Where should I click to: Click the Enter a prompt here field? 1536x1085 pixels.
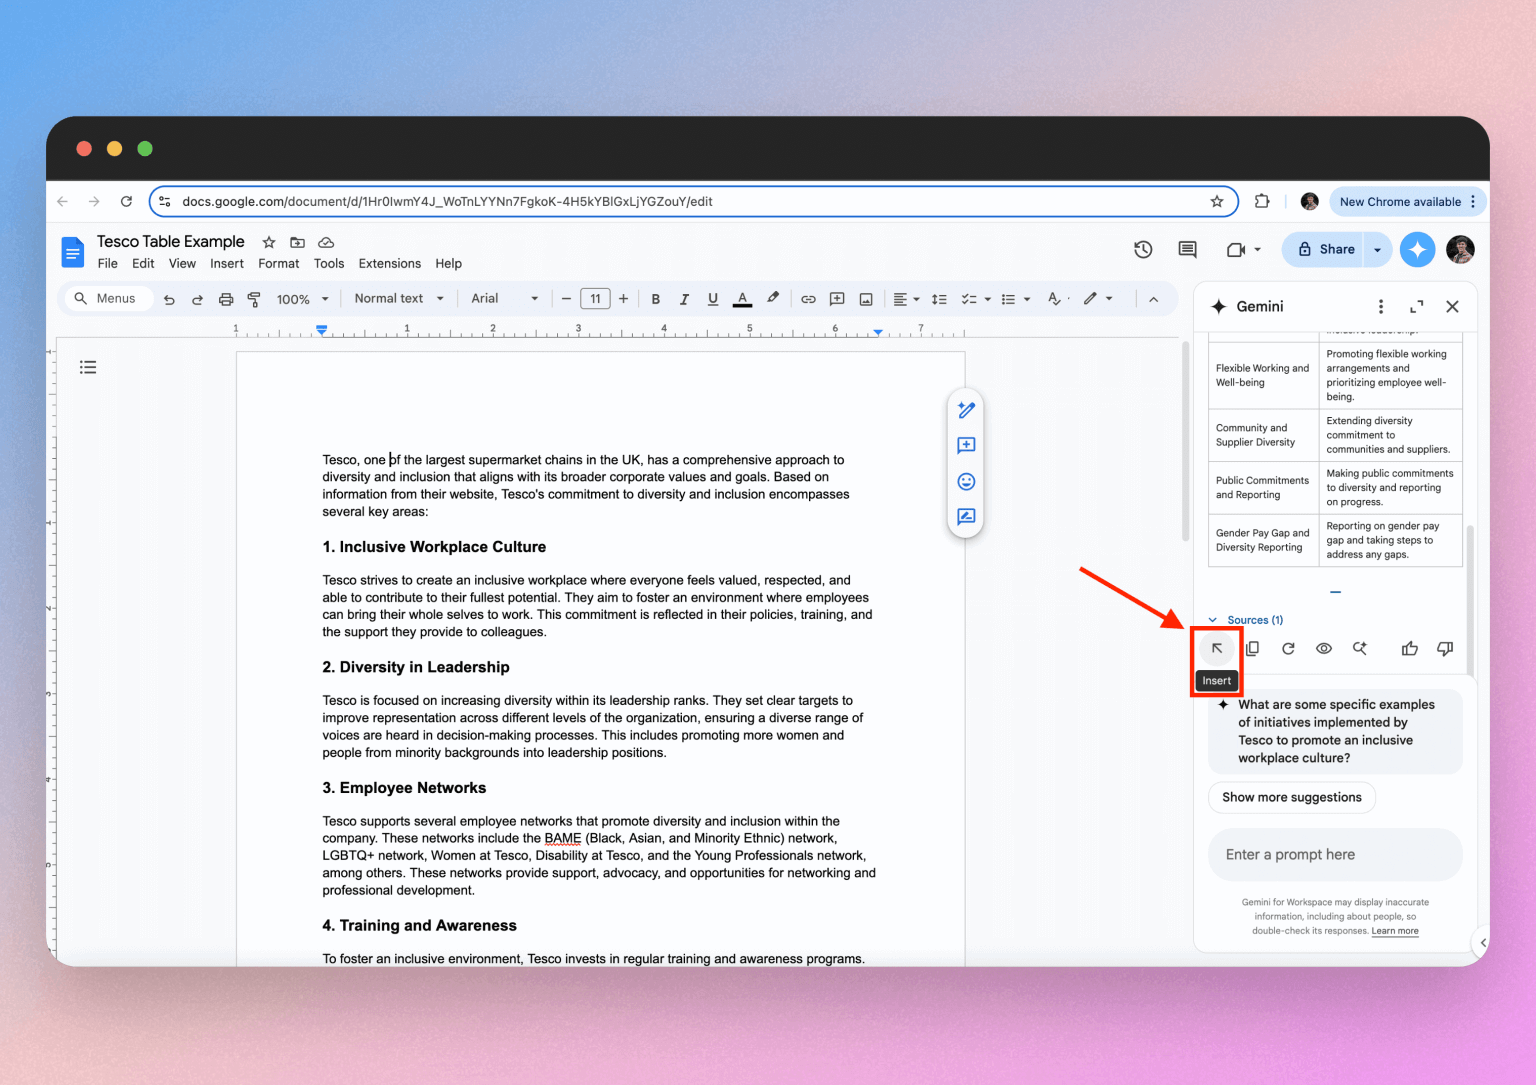pos(1334,854)
